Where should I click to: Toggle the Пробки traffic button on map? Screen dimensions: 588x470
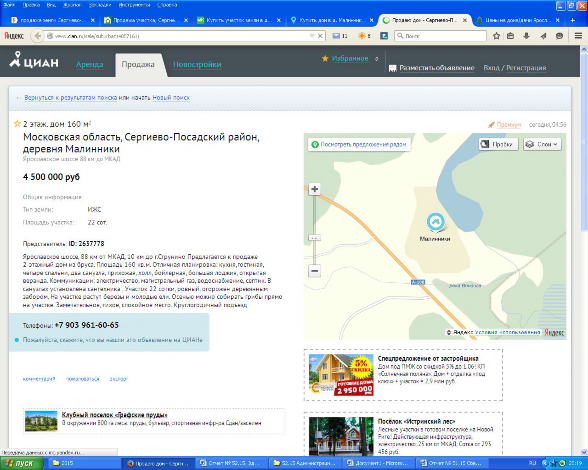[498, 144]
